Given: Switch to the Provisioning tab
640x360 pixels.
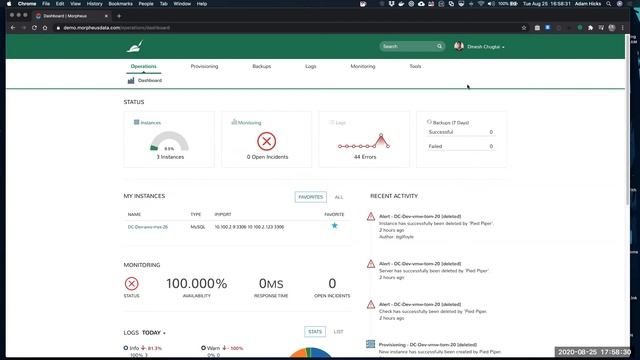Looking at the screenshot, I should click(204, 66).
